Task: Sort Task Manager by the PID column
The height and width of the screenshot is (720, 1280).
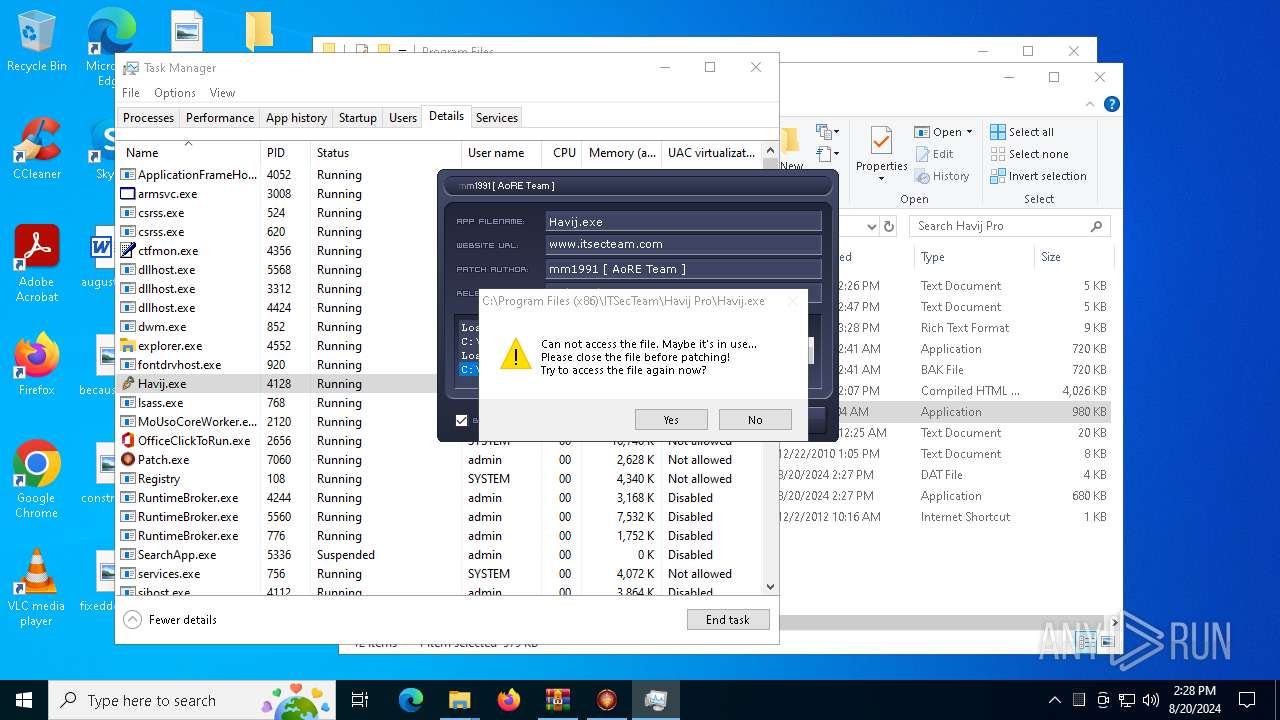Action: [x=286, y=153]
